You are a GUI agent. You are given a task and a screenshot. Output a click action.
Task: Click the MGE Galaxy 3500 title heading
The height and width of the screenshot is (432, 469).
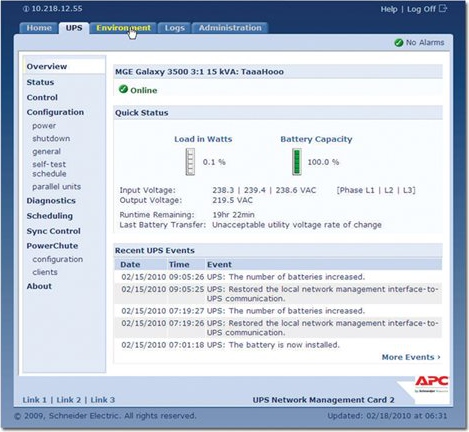click(199, 72)
